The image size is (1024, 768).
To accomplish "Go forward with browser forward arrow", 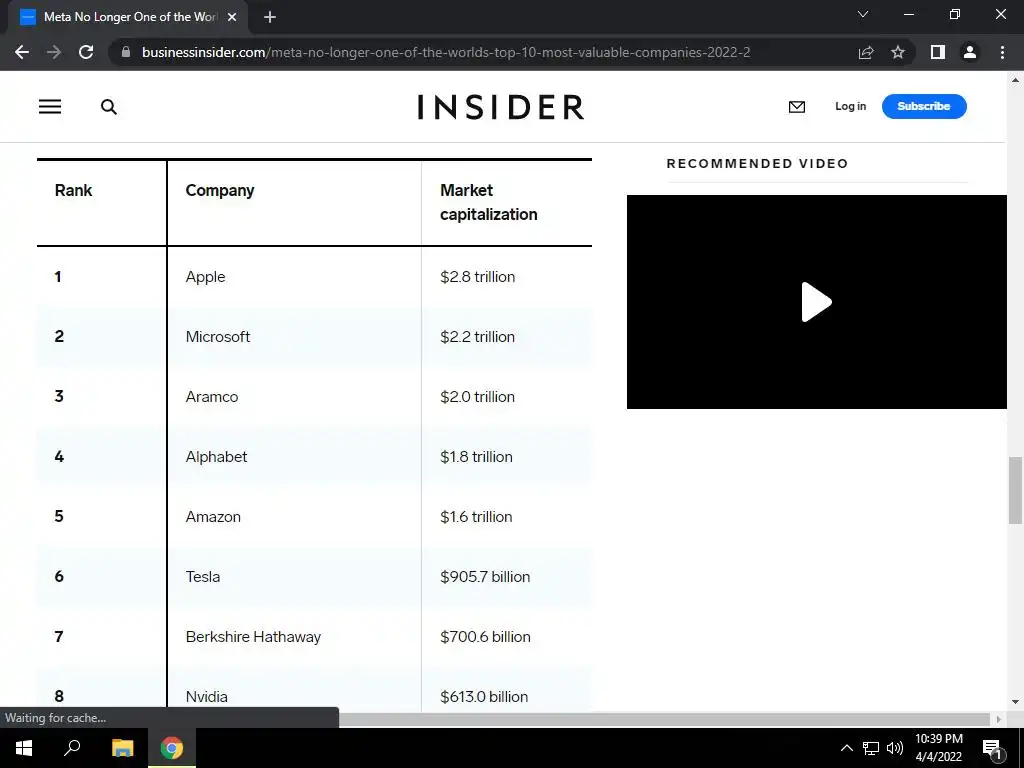I will click(x=54, y=52).
